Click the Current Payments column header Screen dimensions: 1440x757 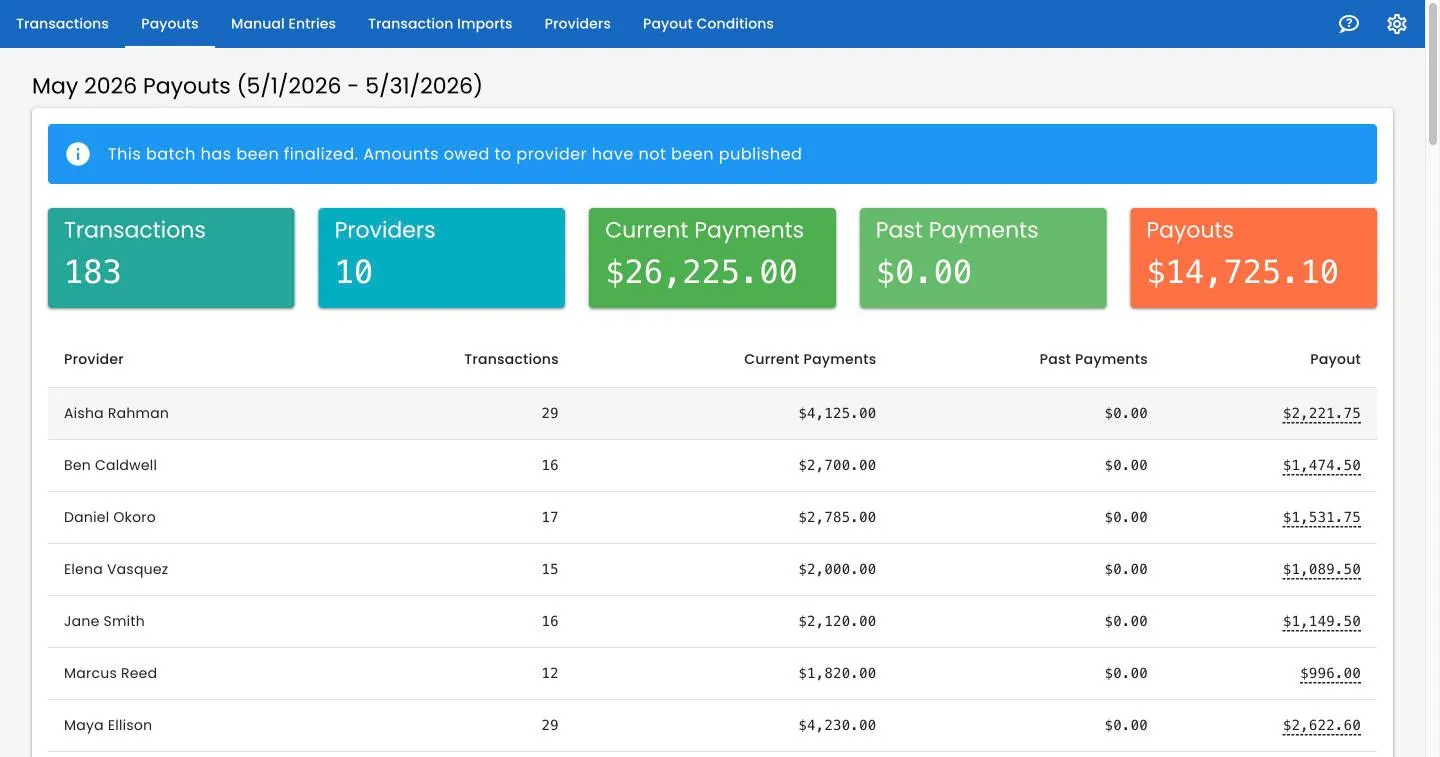click(810, 359)
